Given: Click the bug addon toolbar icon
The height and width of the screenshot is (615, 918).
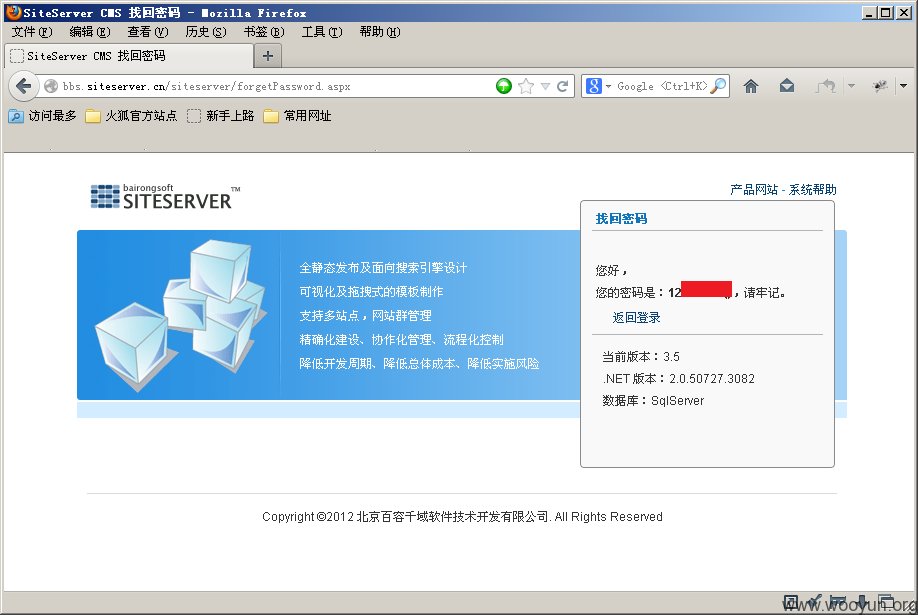Looking at the screenshot, I should (880, 86).
